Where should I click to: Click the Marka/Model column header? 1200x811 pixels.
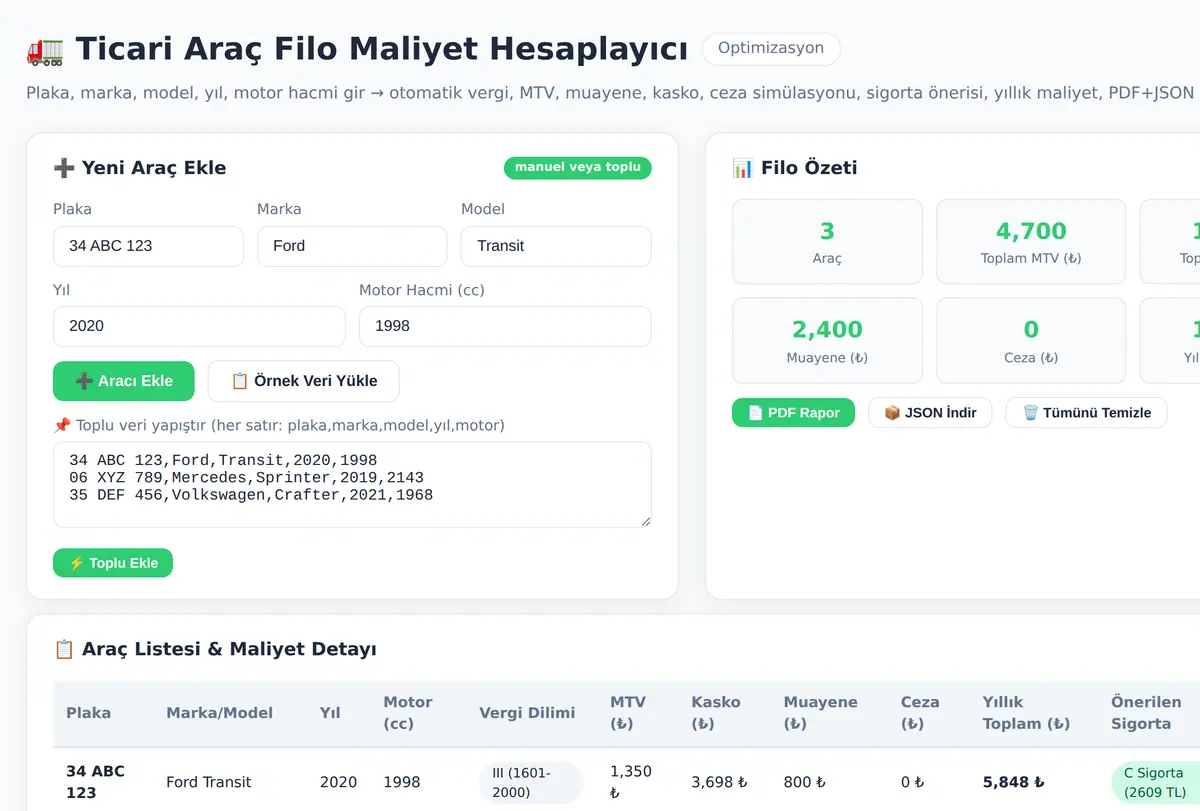(219, 713)
